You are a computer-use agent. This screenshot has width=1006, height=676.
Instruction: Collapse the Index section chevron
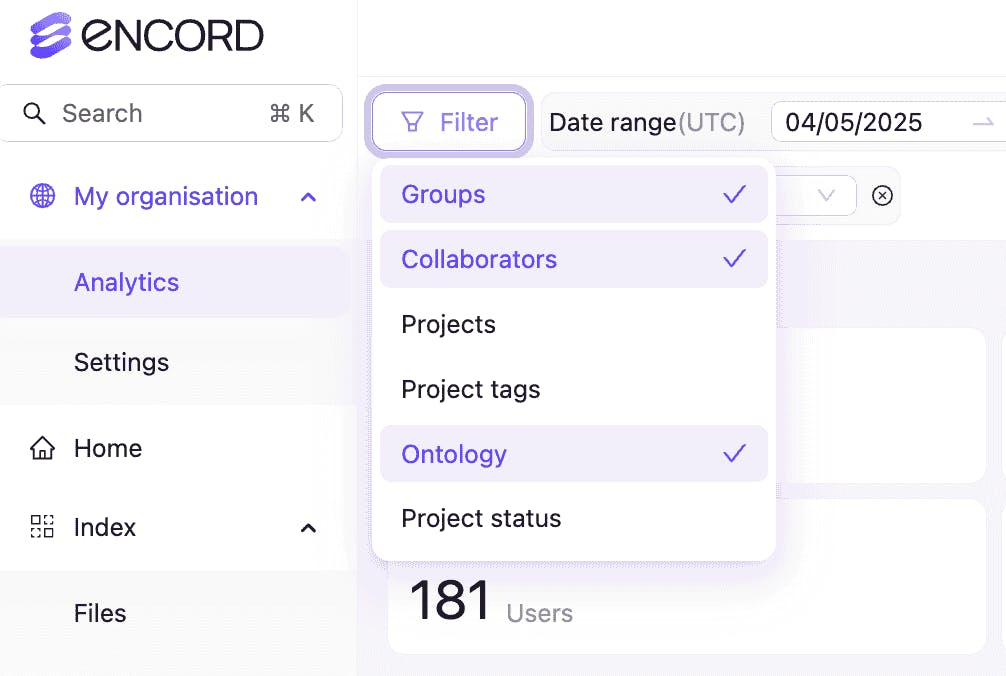pos(309,528)
